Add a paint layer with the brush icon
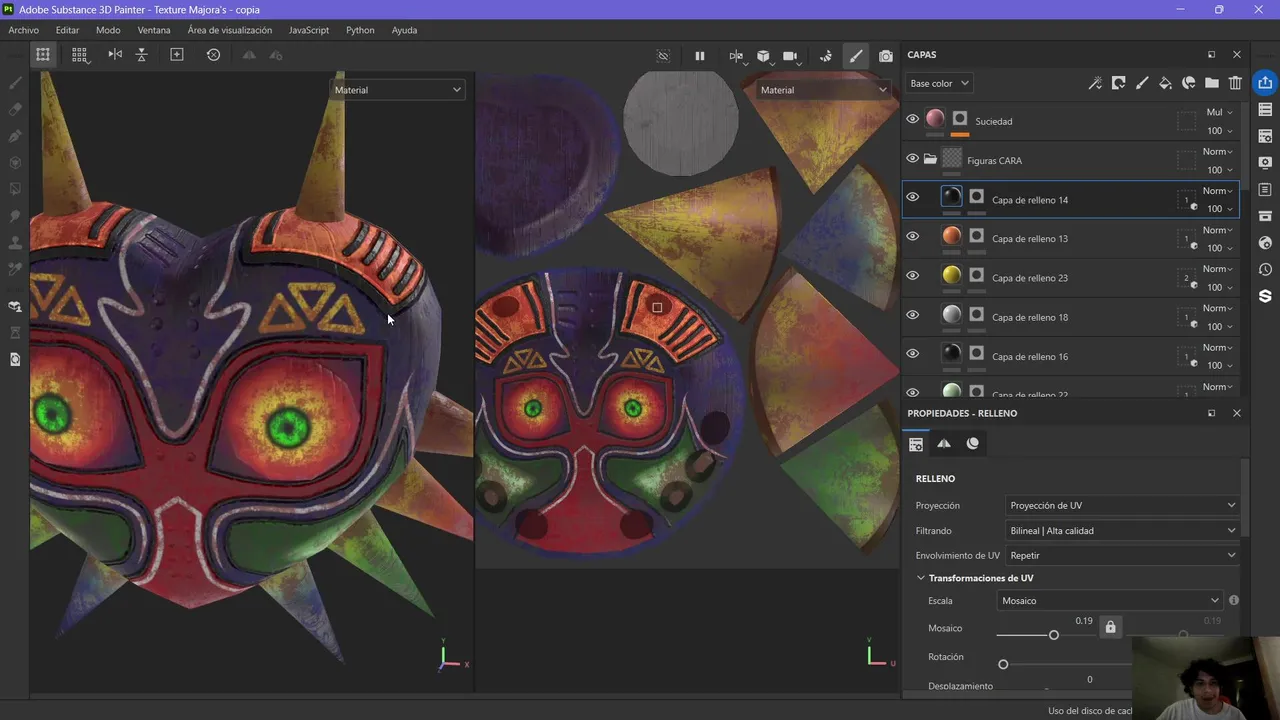 pyautogui.click(x=1142, y=83)
